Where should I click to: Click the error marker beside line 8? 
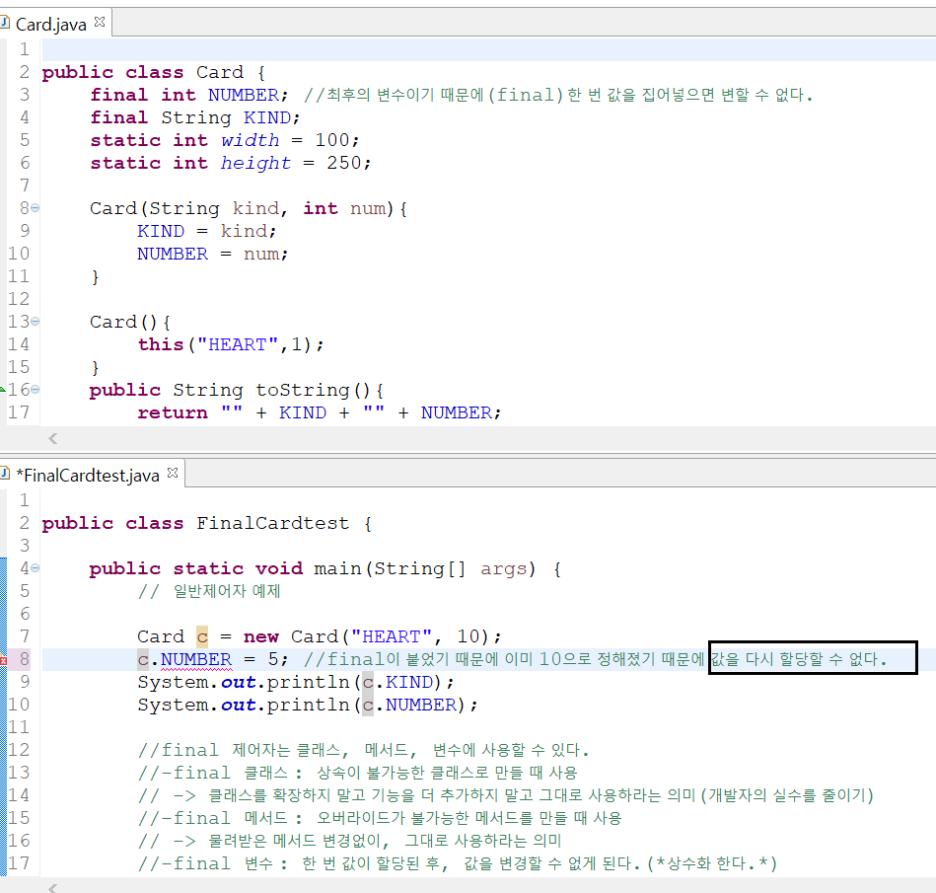pos(3,660)
